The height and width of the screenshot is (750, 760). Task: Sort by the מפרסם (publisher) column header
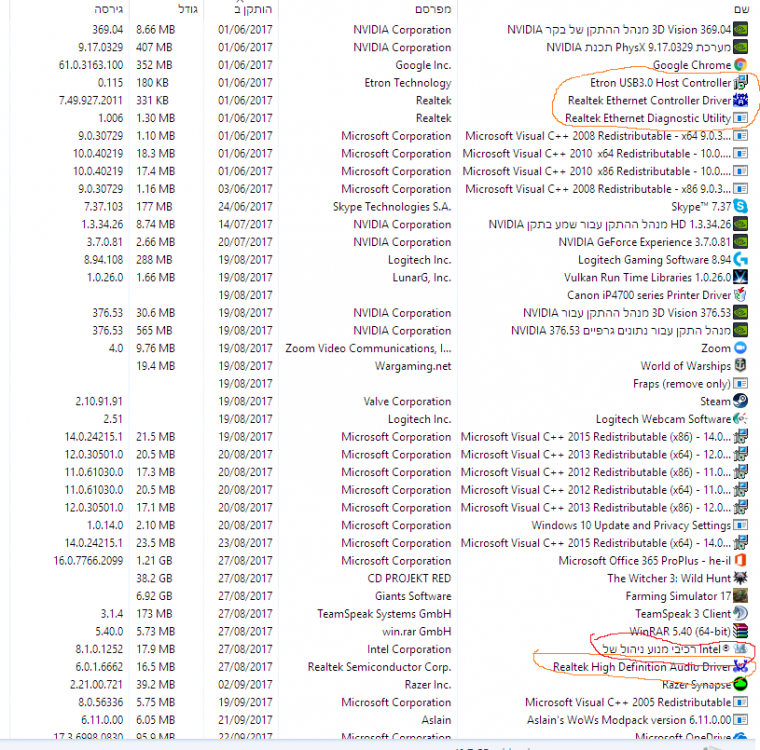[x=433, y=9]
